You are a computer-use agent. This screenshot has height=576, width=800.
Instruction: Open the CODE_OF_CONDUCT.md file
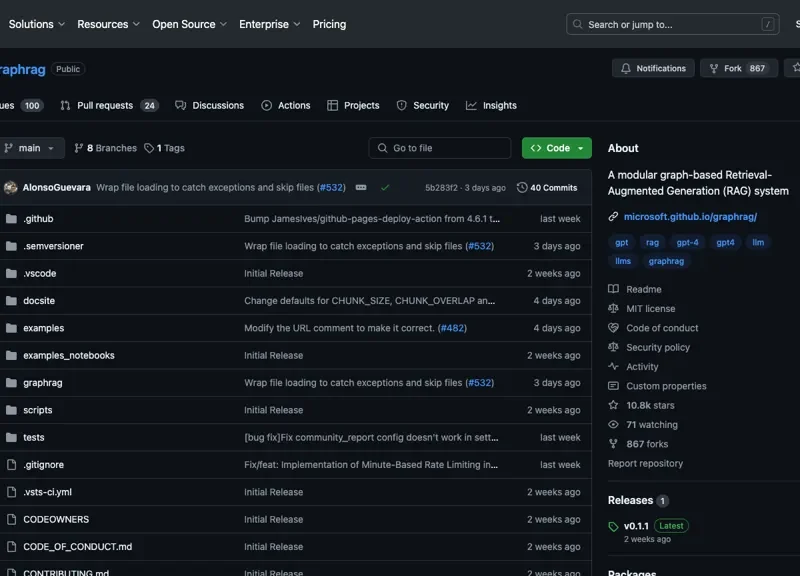point(78,547)
